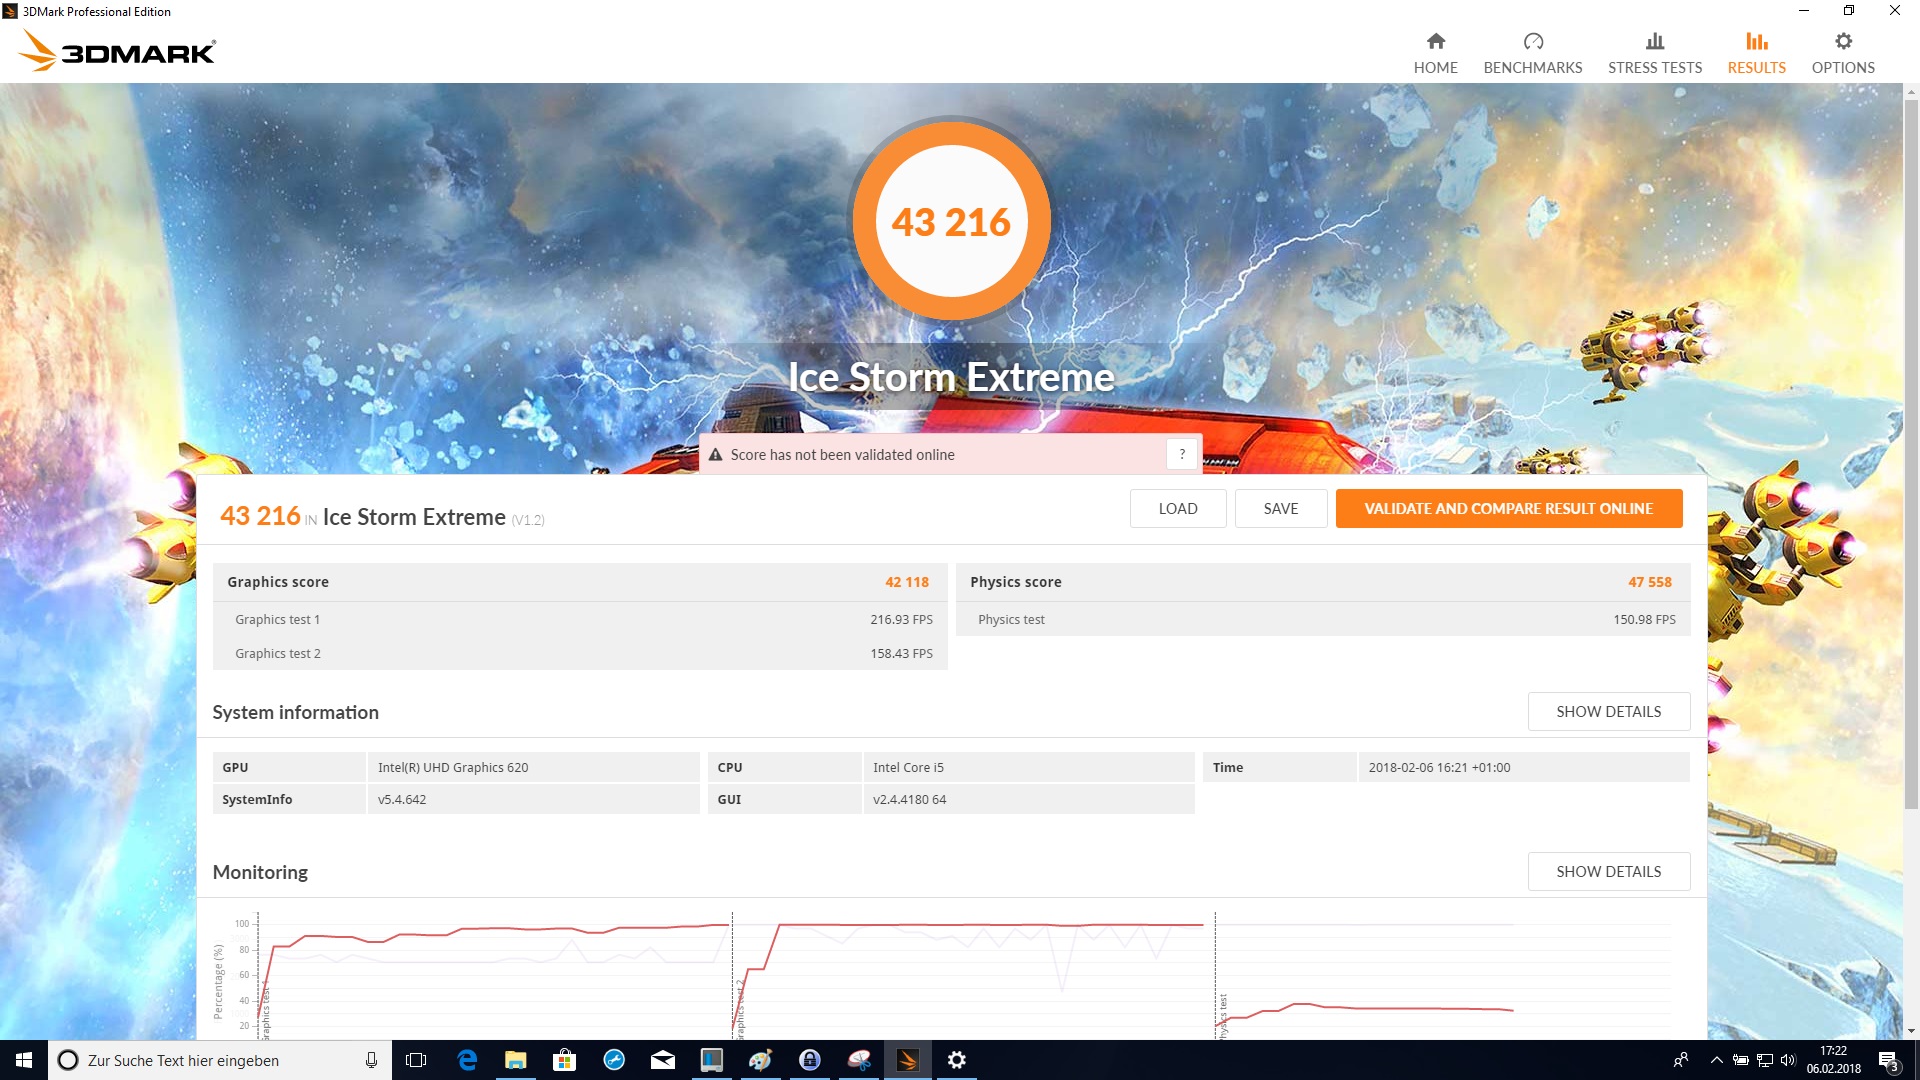Open the Benchmarks gauge icon

1532,41
